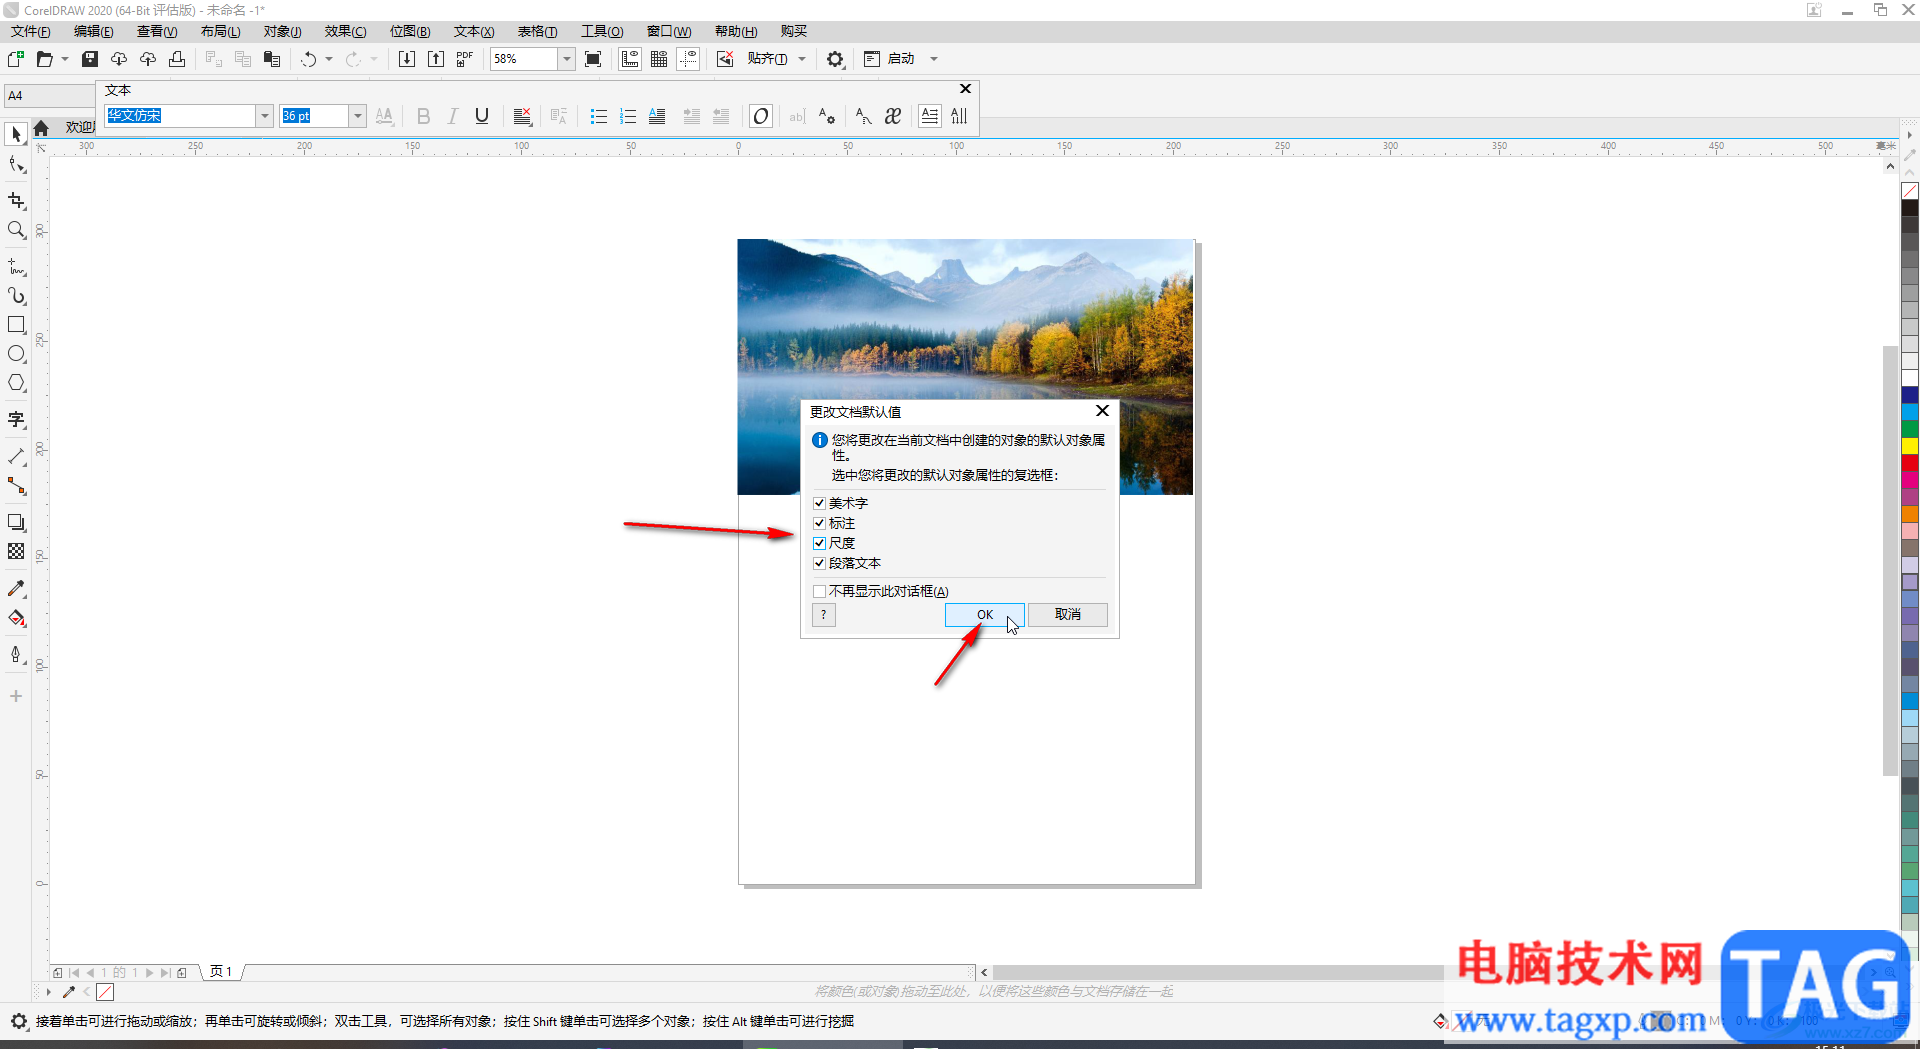Select the Shape edit tool
The image size is (1920, 1049).
16,165
